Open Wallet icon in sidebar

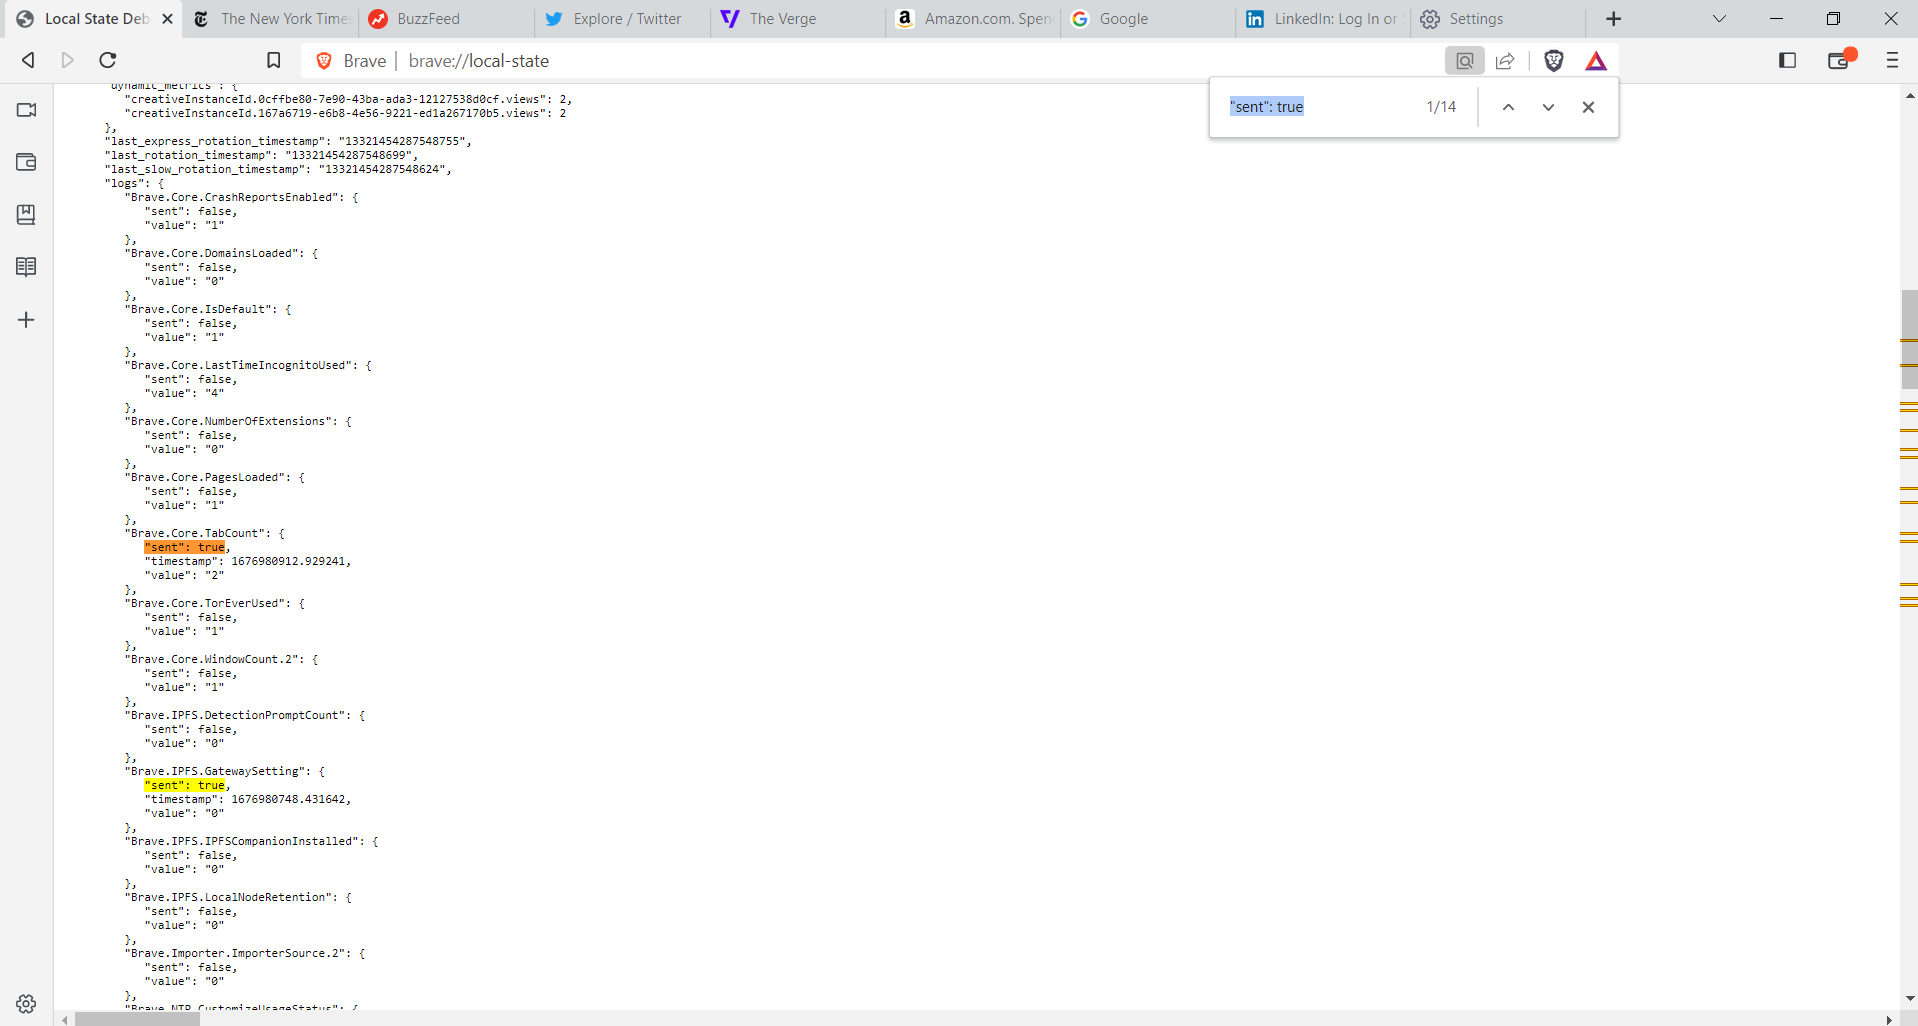click(26, 162)
